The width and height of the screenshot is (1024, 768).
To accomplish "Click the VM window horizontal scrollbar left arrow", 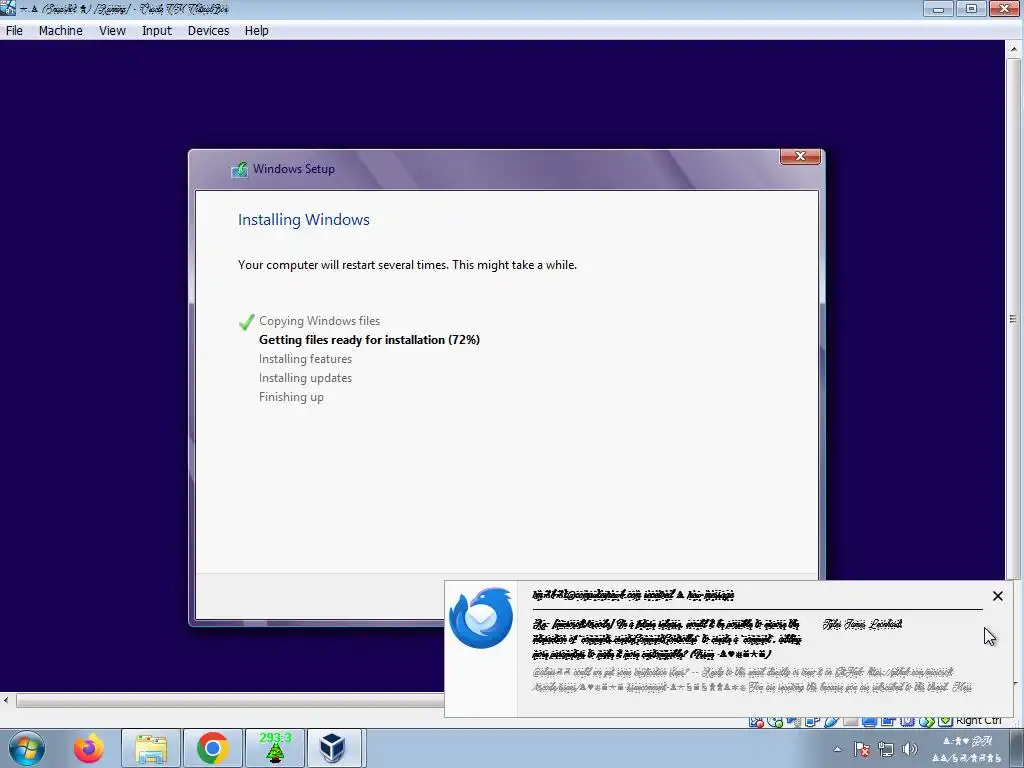I will coord(7,701).
